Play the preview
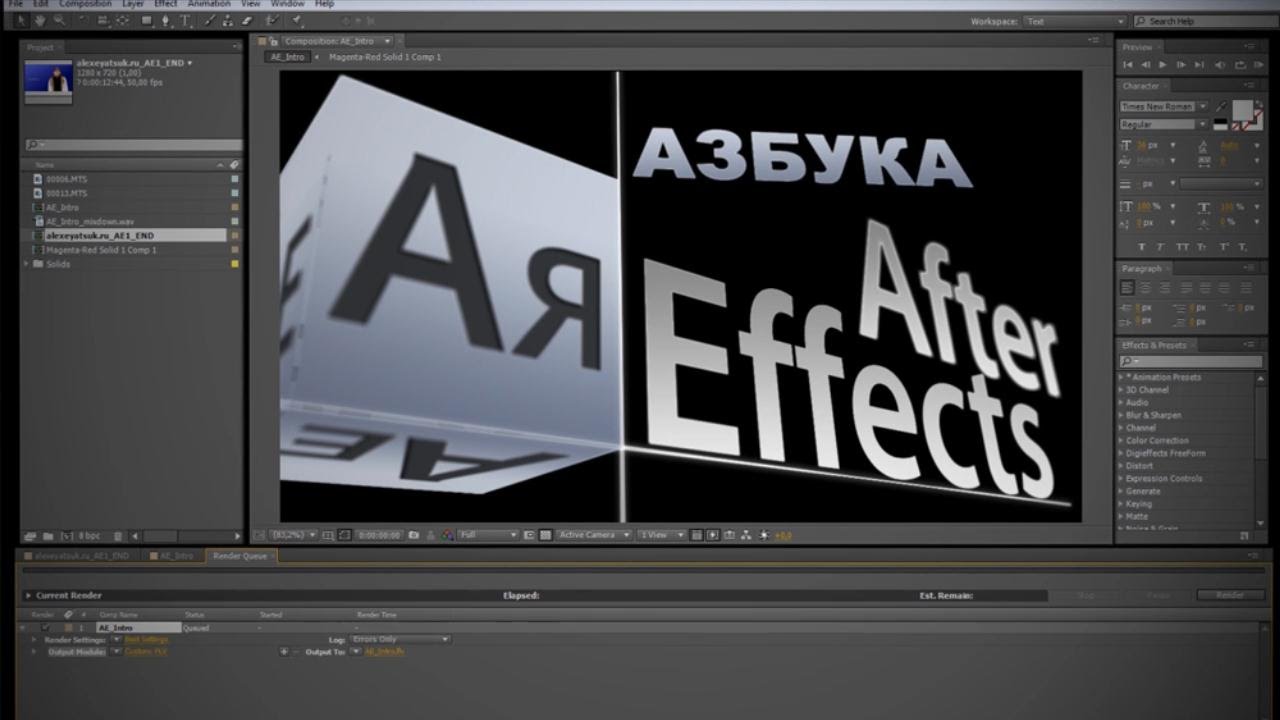 [x=1162, y=65]
